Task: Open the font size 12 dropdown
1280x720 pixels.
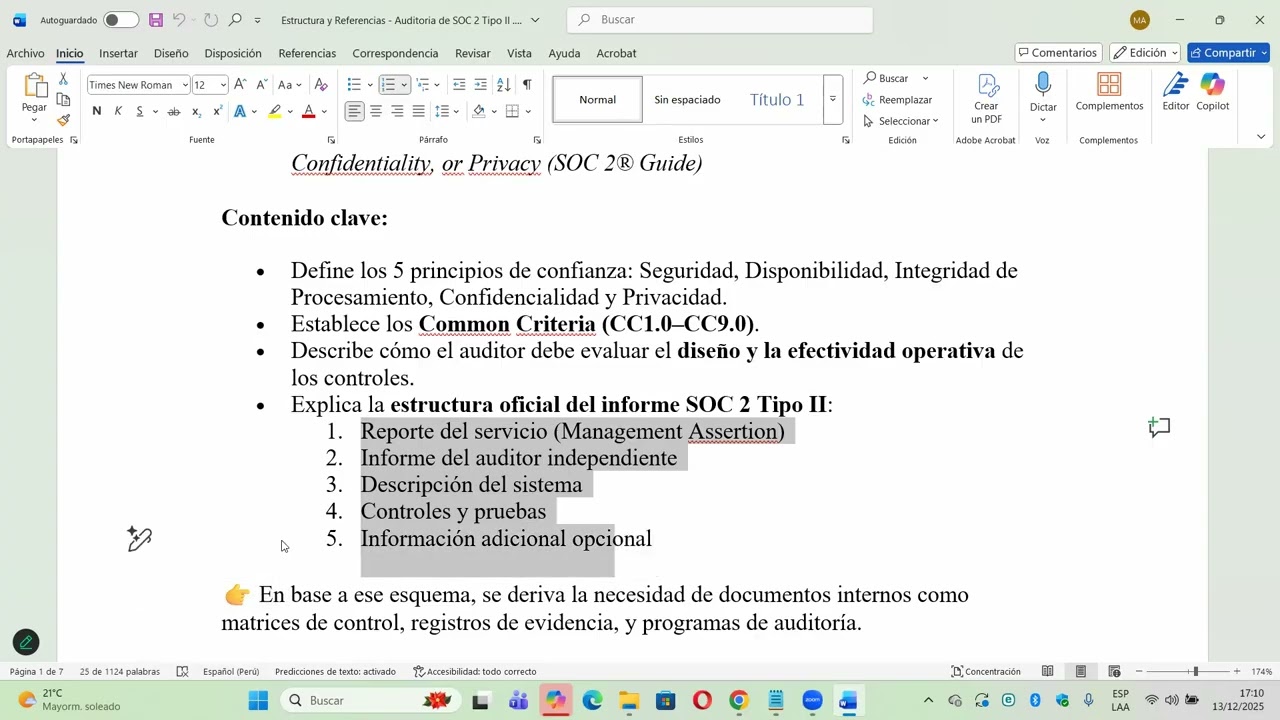Action: pos(222,85)
